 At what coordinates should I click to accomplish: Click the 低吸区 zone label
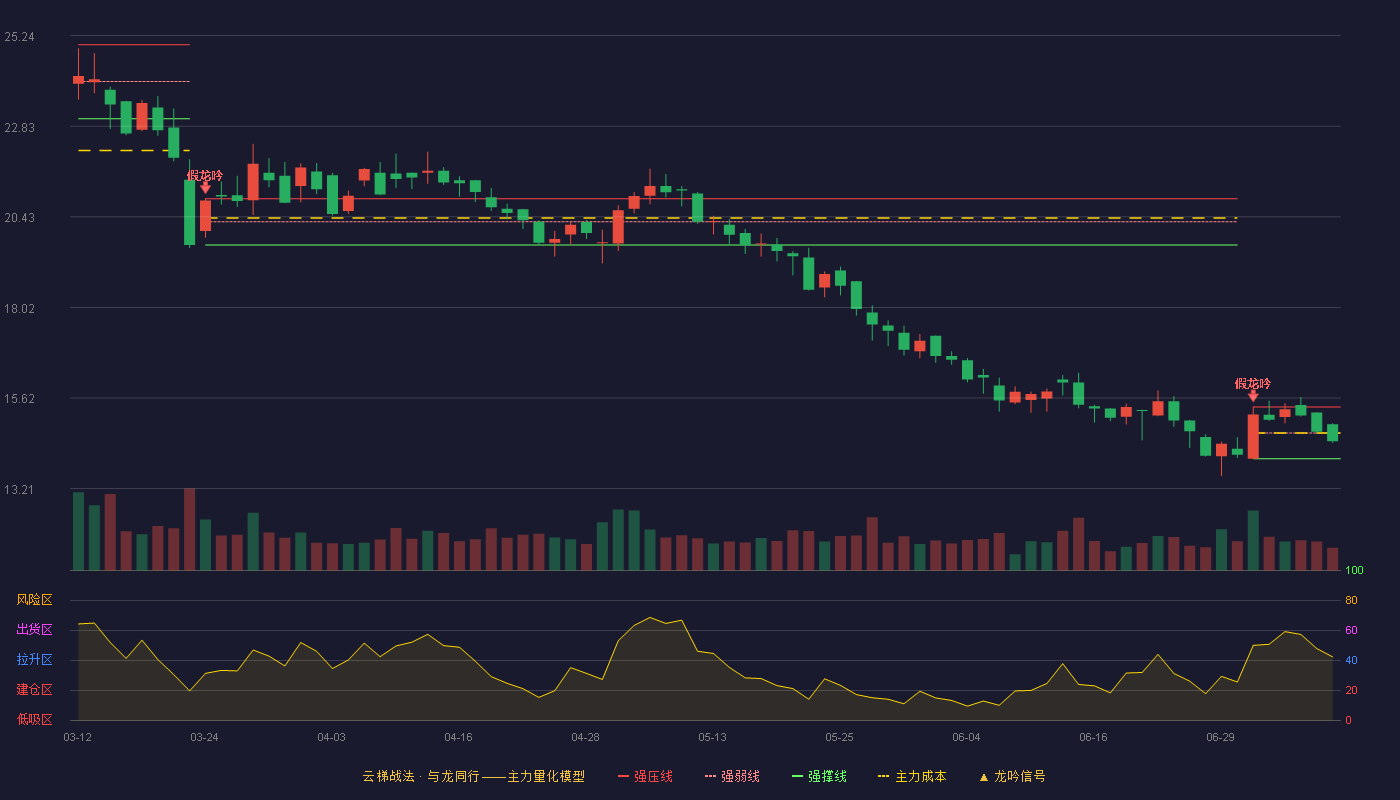coord(34,720)
